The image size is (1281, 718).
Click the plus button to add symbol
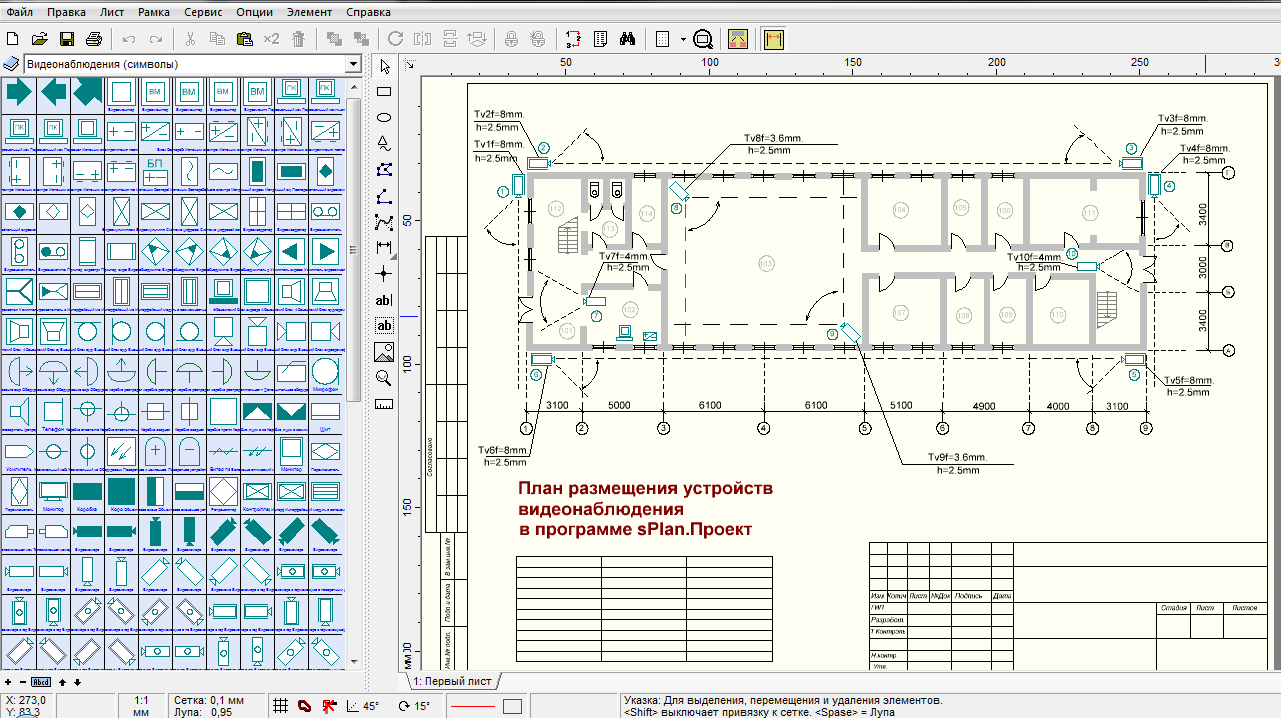coord(9,682)
